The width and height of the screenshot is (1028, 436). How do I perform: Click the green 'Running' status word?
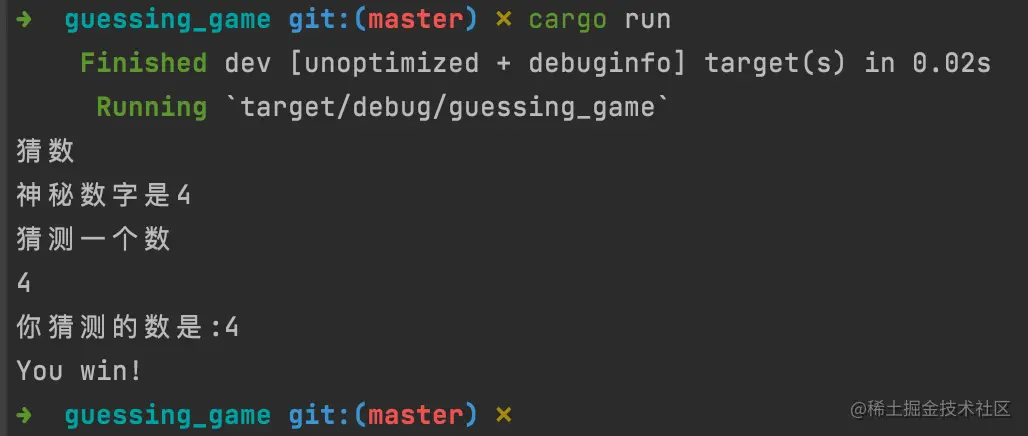pos(152,107)
